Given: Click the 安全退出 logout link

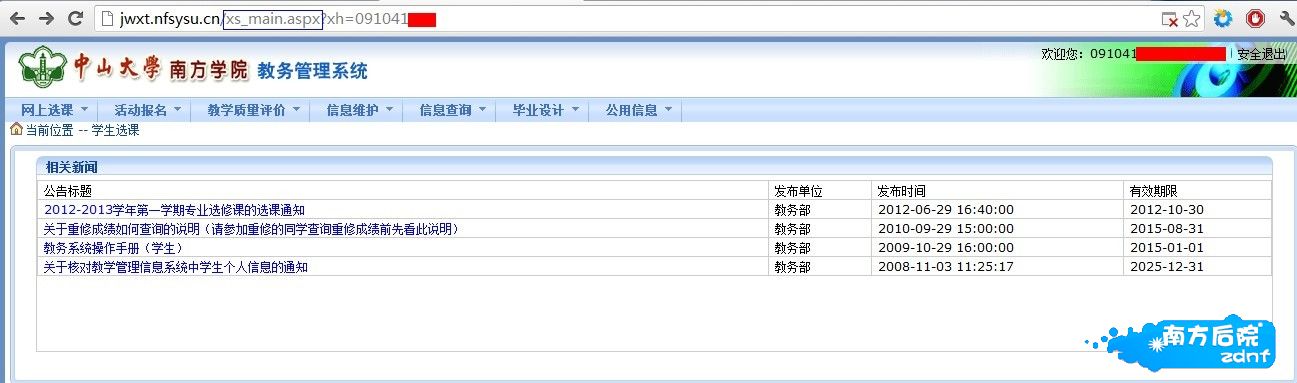Looking at the screenshot, I should (1261, 54).
